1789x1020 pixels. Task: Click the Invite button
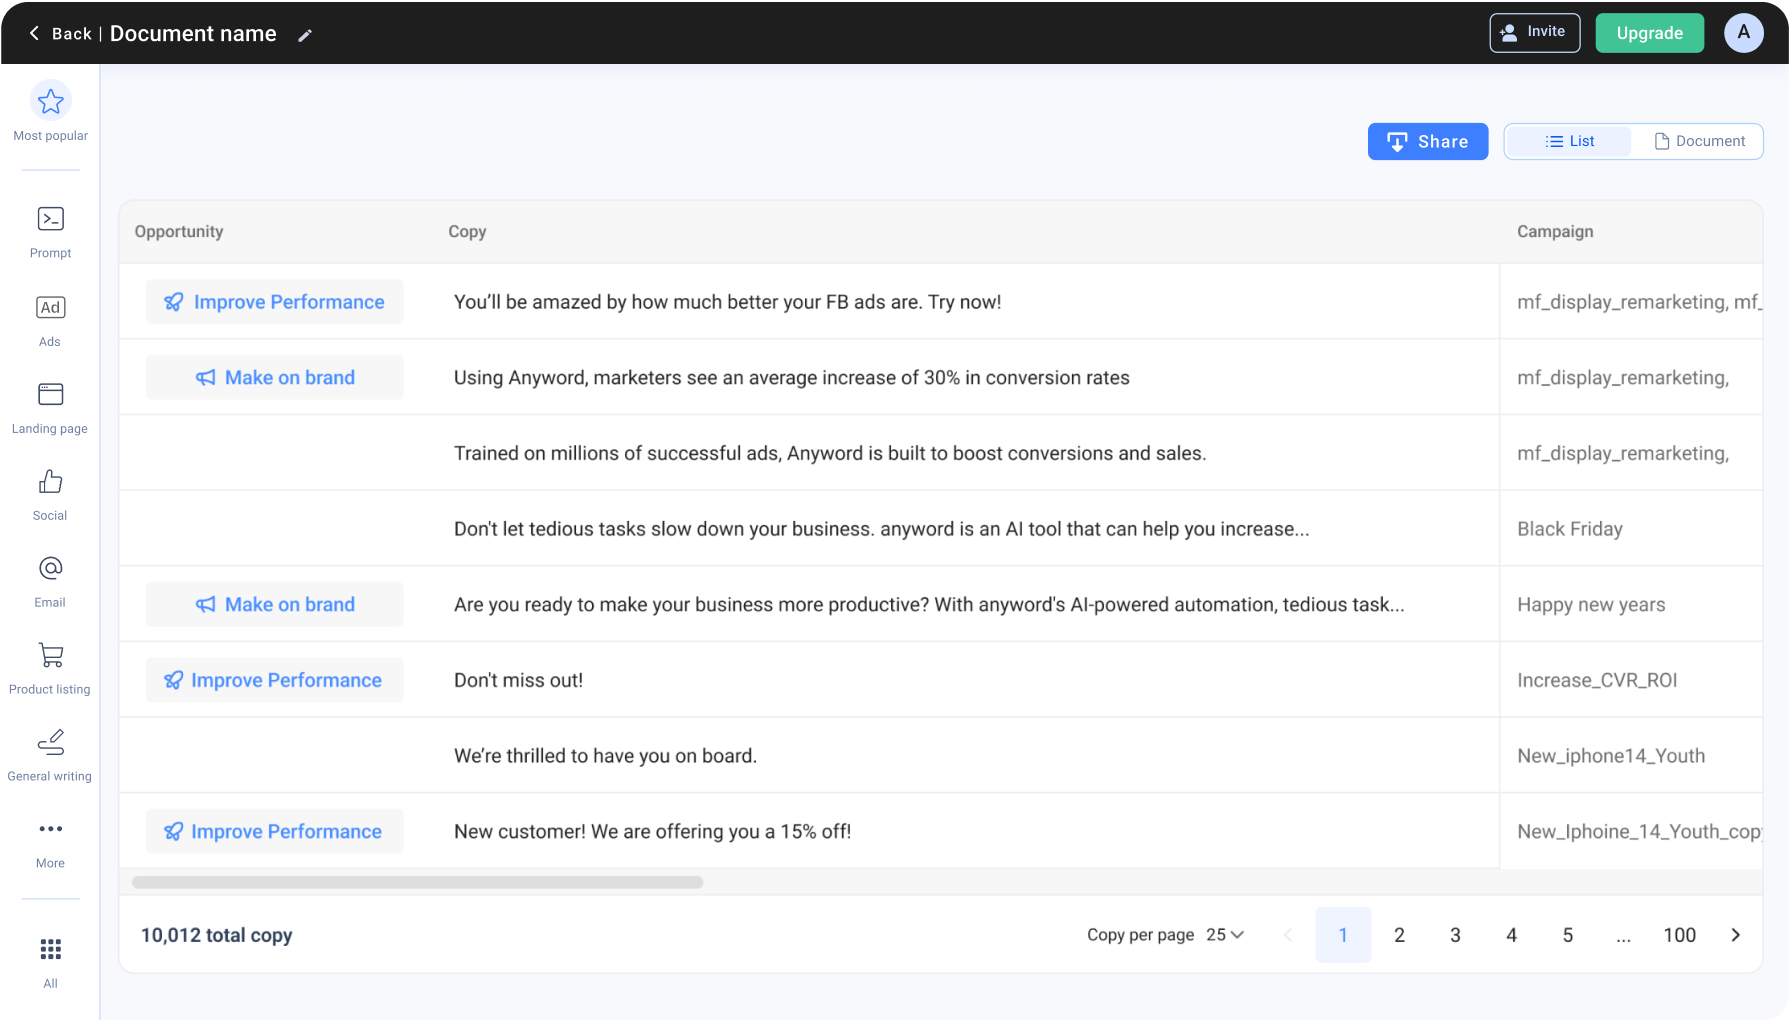click(1534, 32)
